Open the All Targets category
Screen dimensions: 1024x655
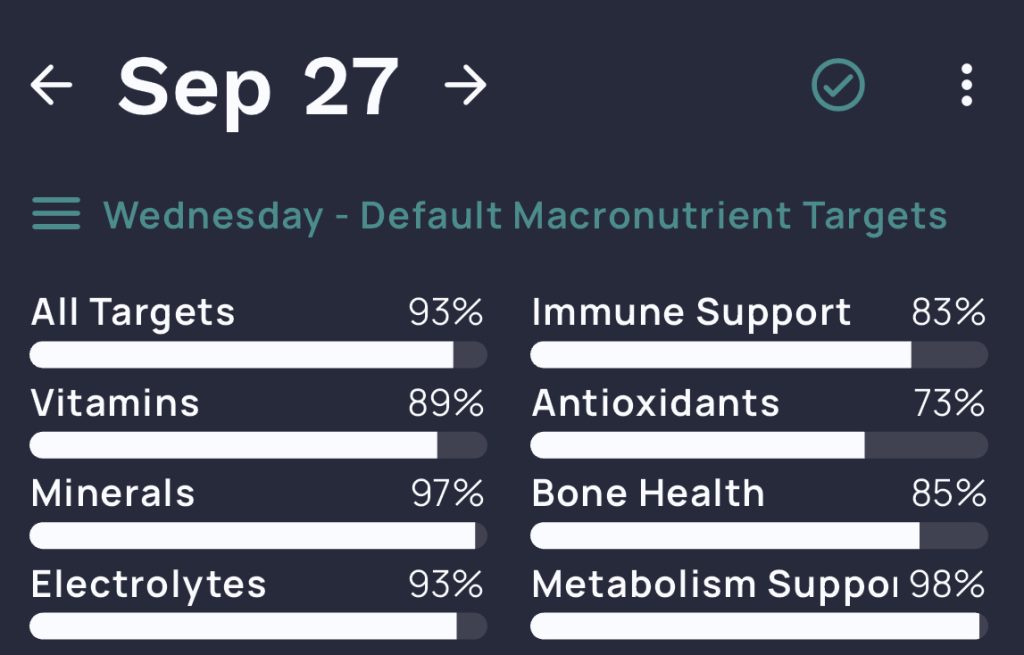tap(134, 313)
